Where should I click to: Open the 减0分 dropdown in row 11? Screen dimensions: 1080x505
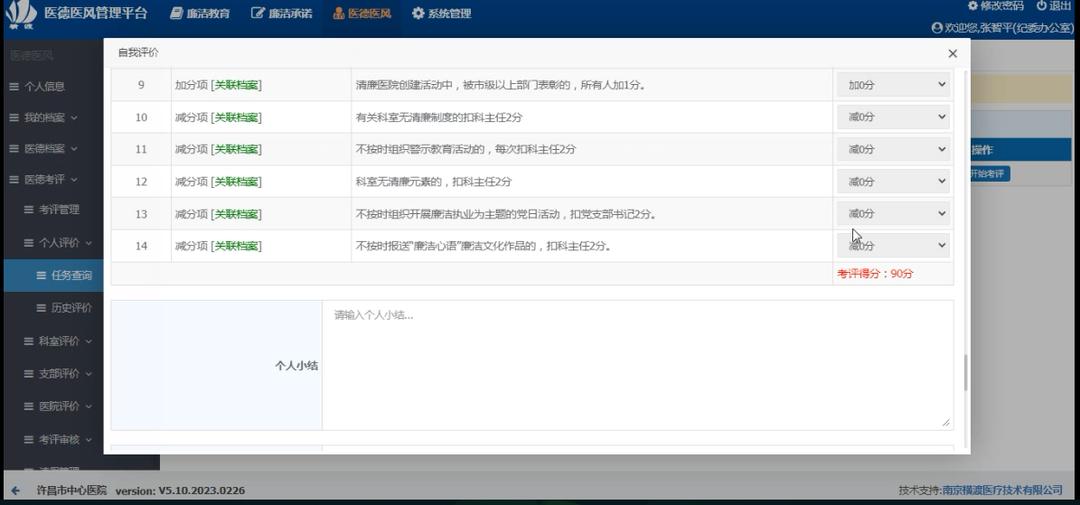[893, 149]
